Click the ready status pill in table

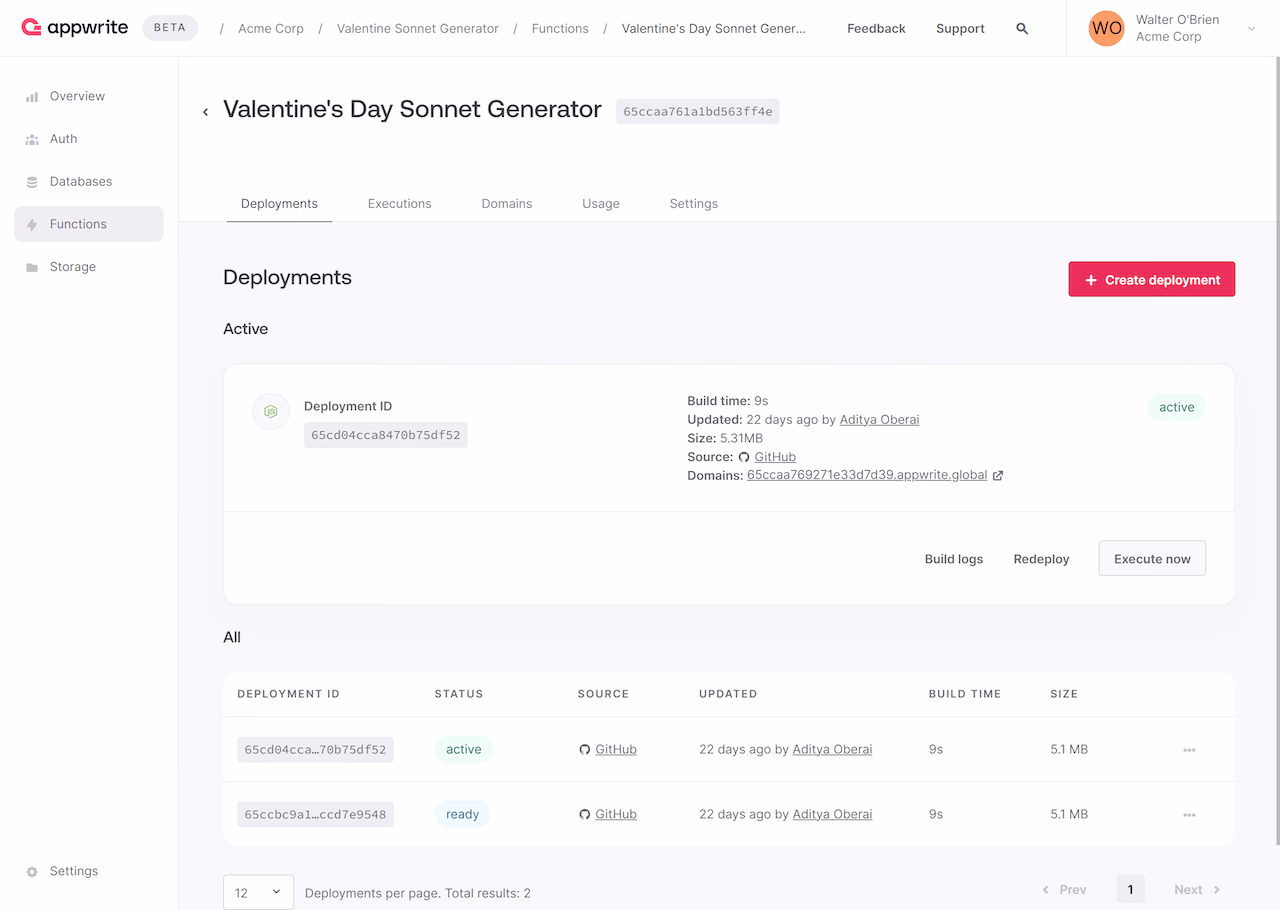click(462, 815)
